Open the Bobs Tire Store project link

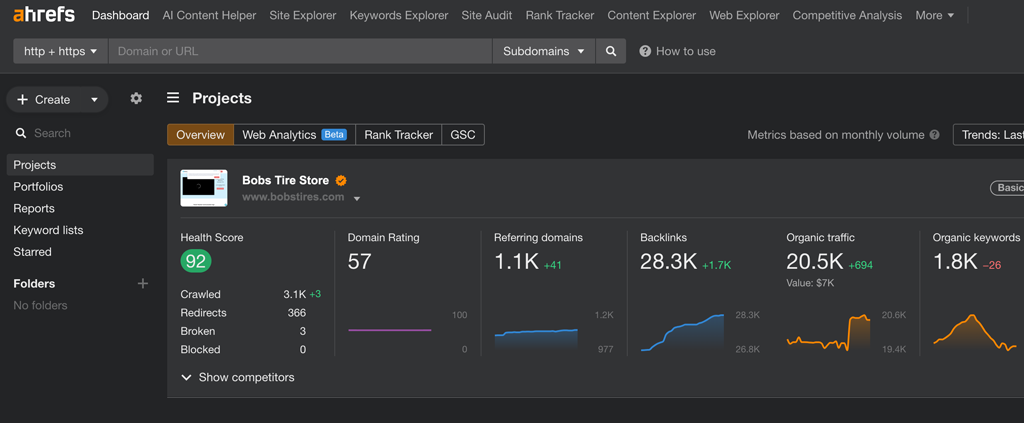coord(285,181)
